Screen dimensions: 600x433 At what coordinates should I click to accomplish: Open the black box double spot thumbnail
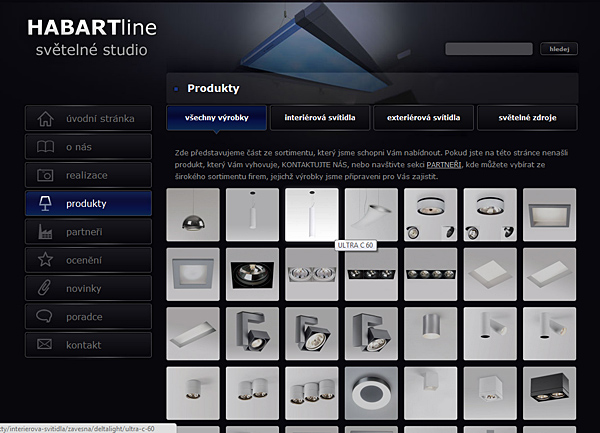coord(549,393)
